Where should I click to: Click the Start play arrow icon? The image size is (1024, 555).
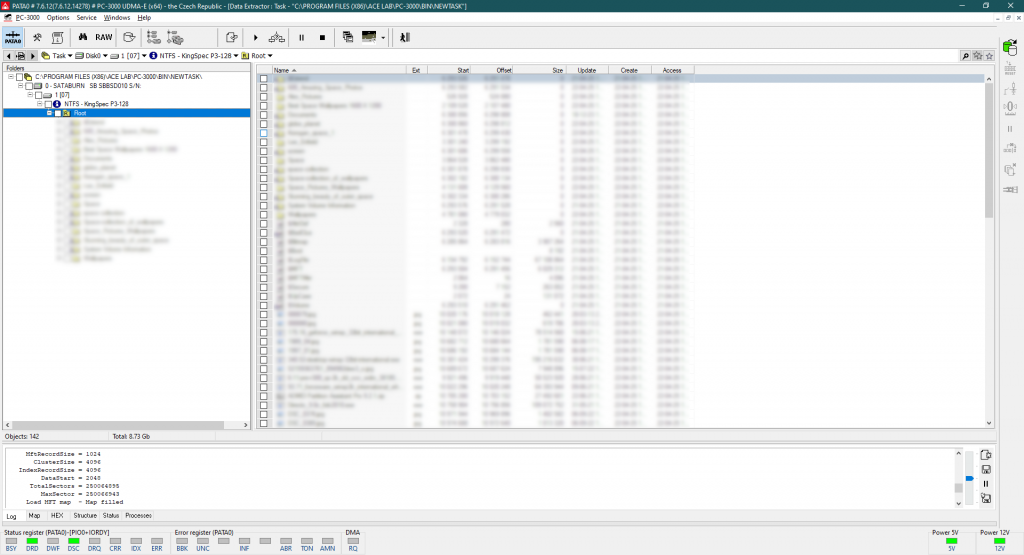[255, 37]
